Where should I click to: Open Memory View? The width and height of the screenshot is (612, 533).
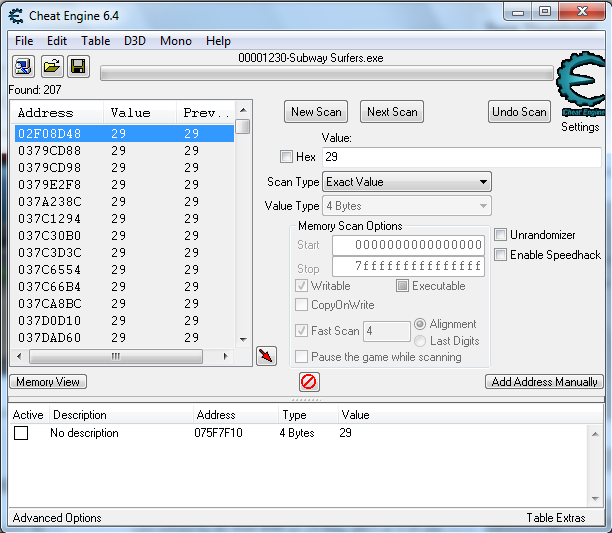click(48, 382)
